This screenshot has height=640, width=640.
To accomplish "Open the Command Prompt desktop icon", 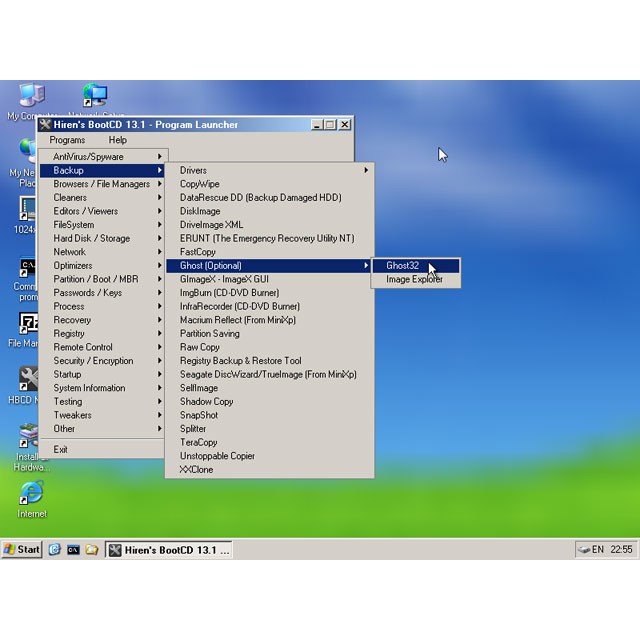I will (28, 270).
